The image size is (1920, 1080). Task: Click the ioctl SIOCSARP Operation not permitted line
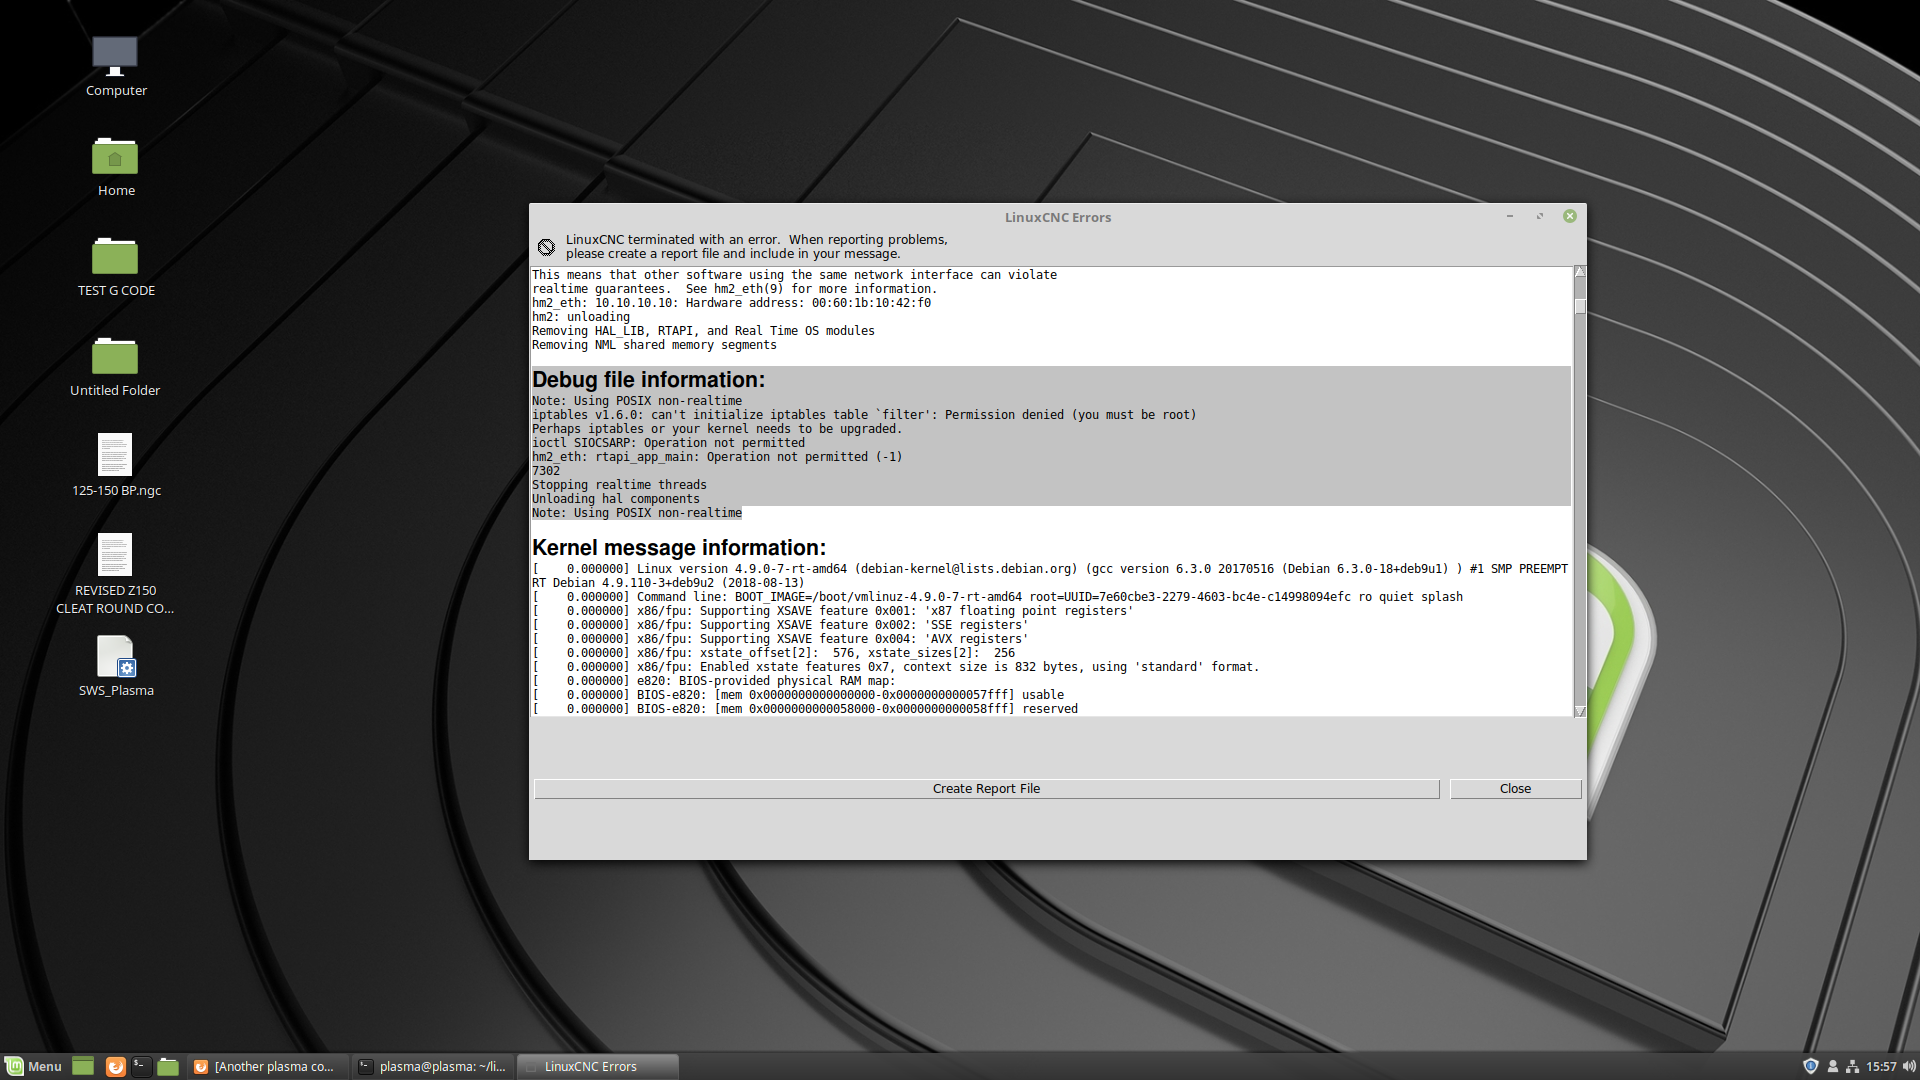(668, 443)
